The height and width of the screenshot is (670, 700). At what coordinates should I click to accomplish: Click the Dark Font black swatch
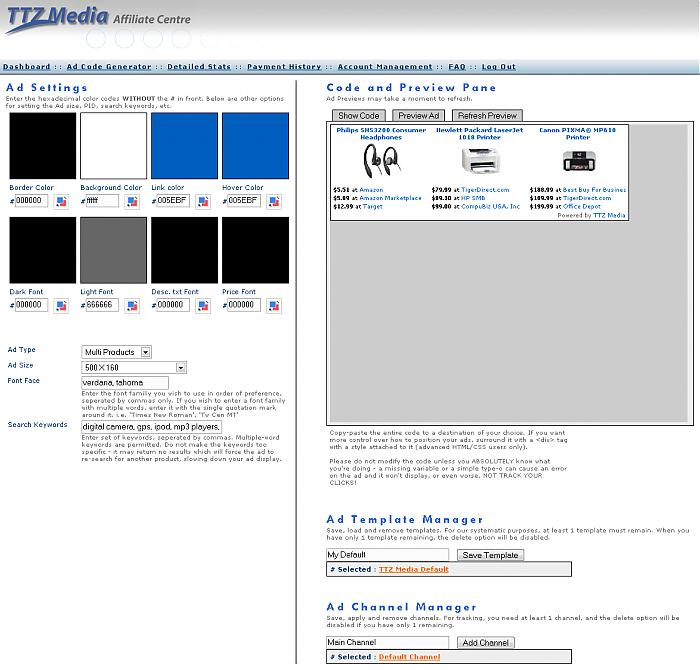tap(43, 250)
